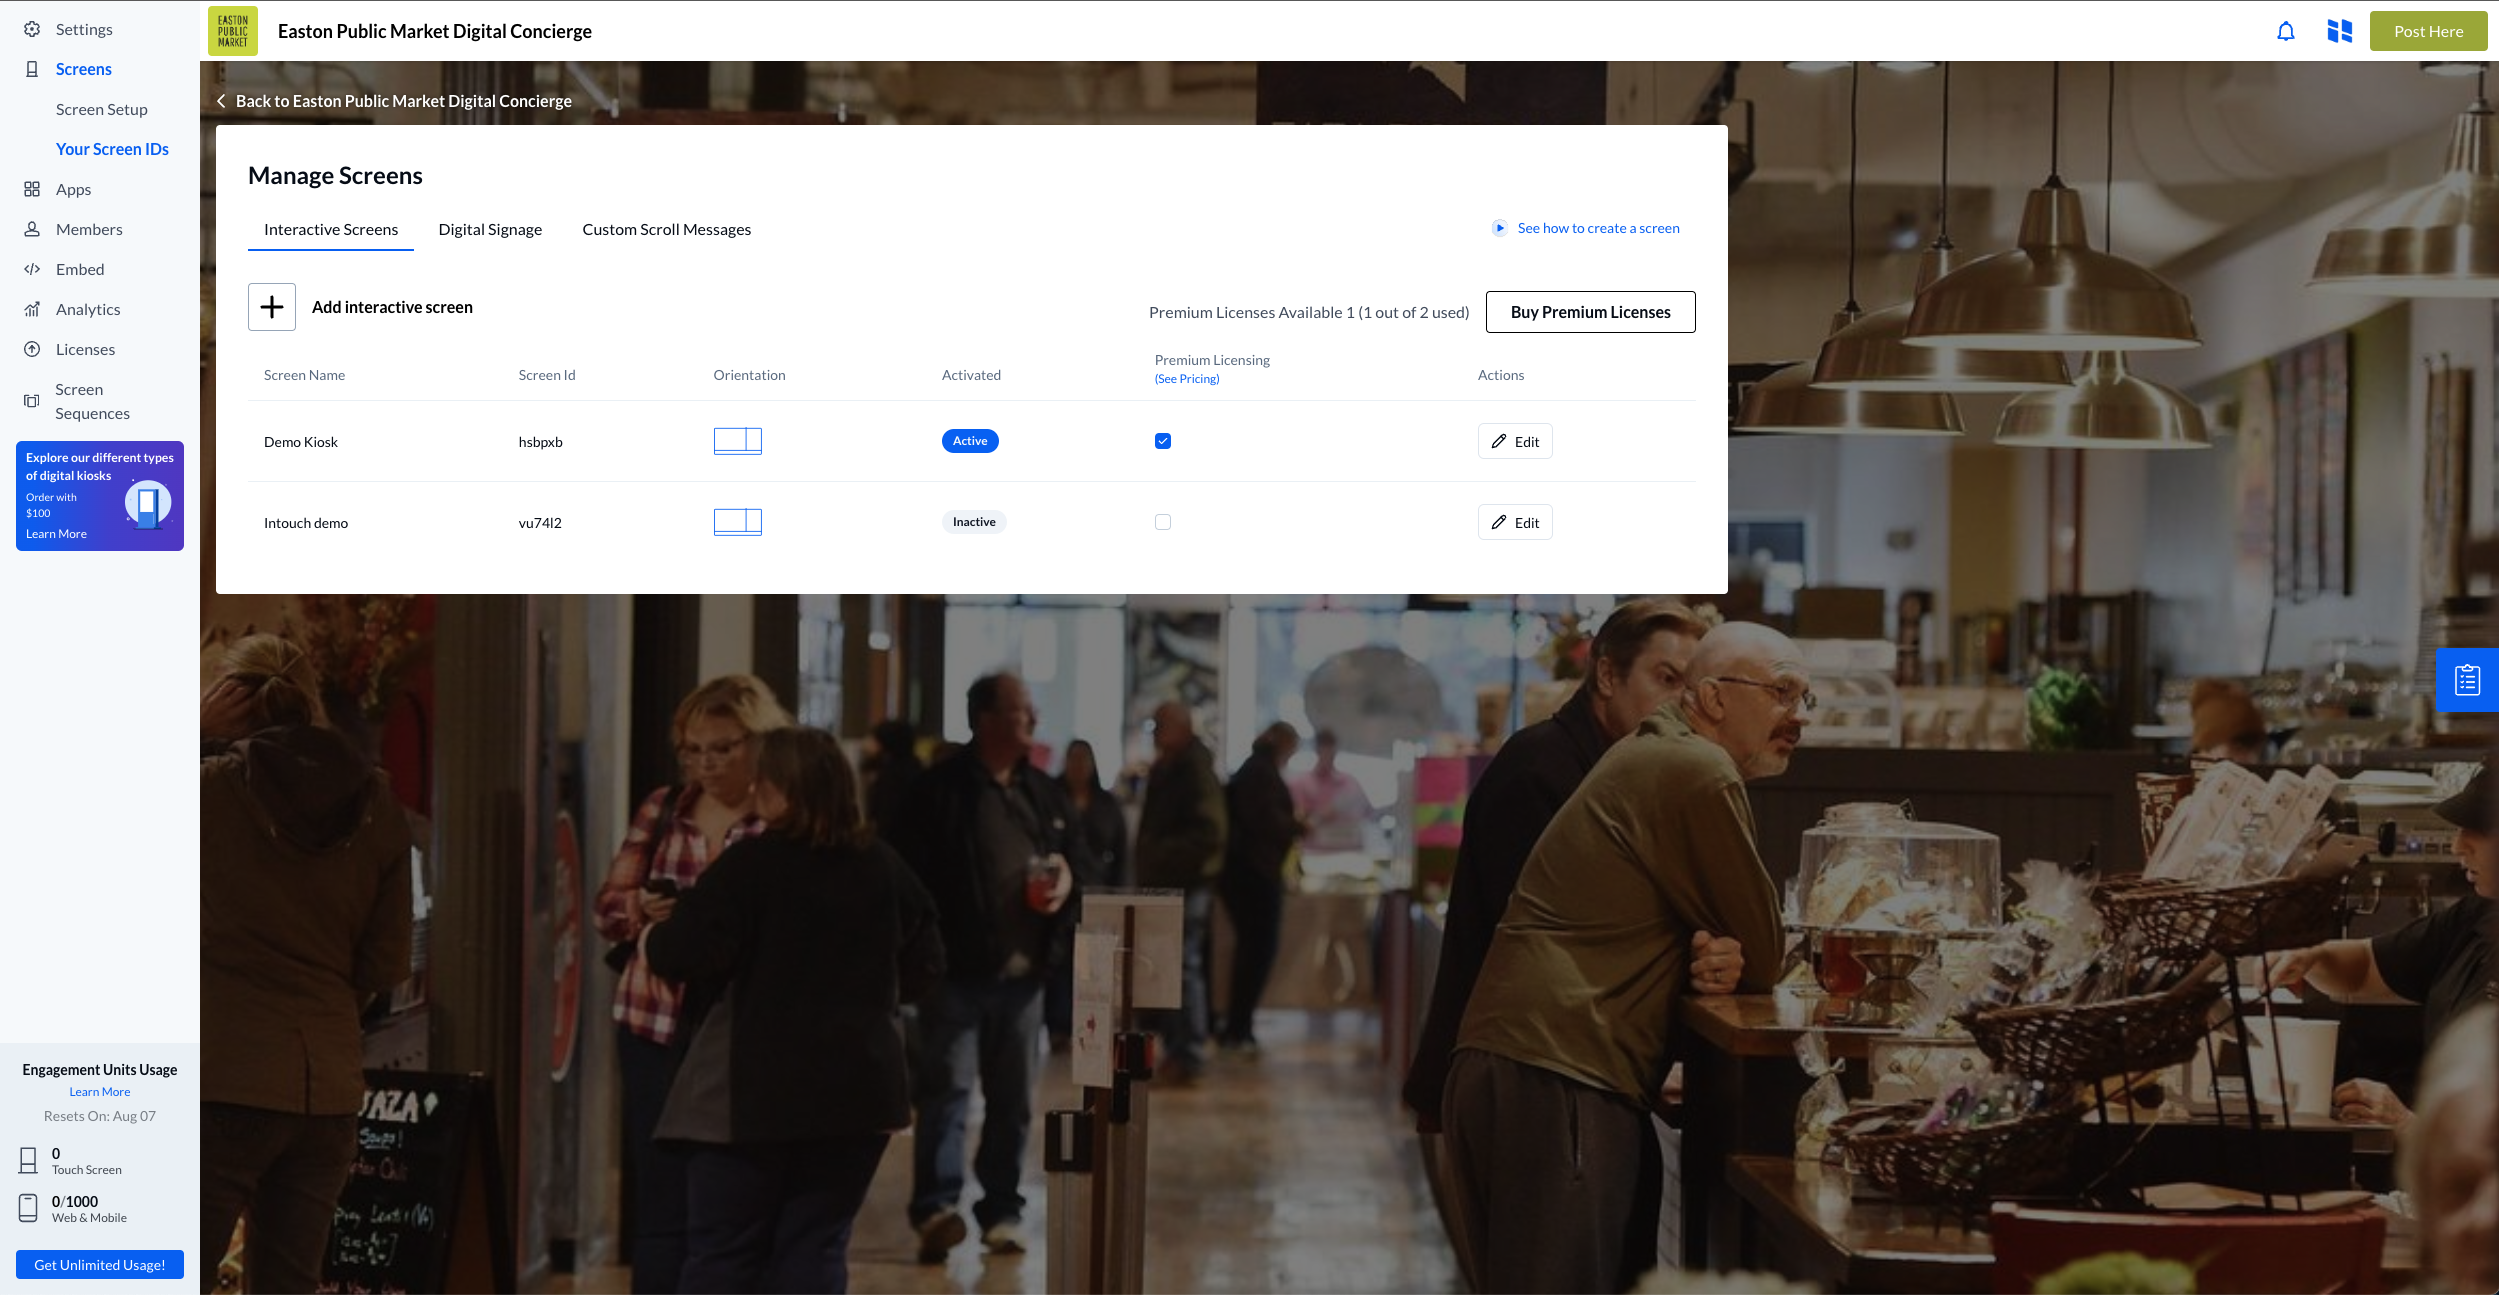
Task: Click the notification bell icon
Action: point(2286,31)
